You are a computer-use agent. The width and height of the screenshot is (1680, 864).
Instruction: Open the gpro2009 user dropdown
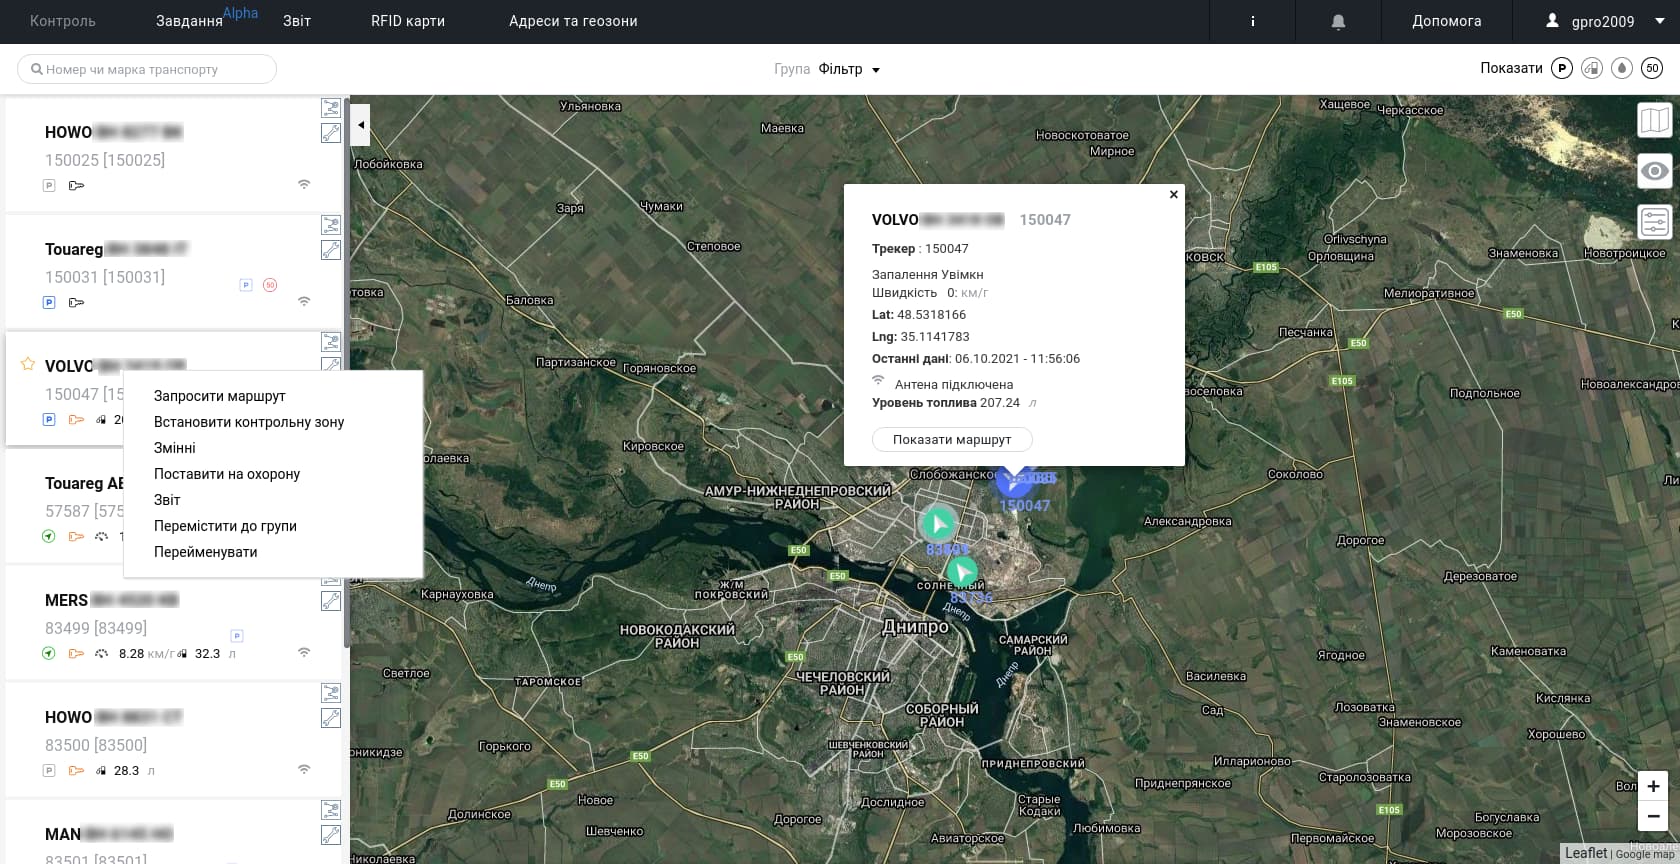tap(1604, 21)
